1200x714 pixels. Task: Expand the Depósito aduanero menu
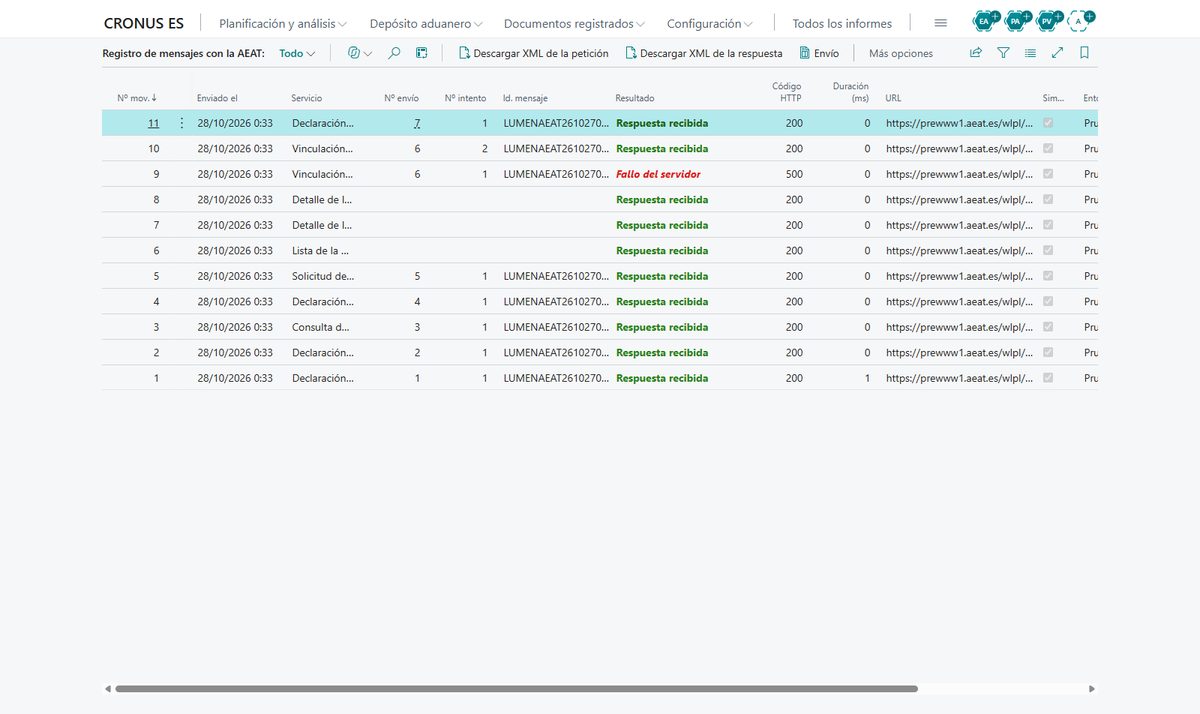(426, 23)
